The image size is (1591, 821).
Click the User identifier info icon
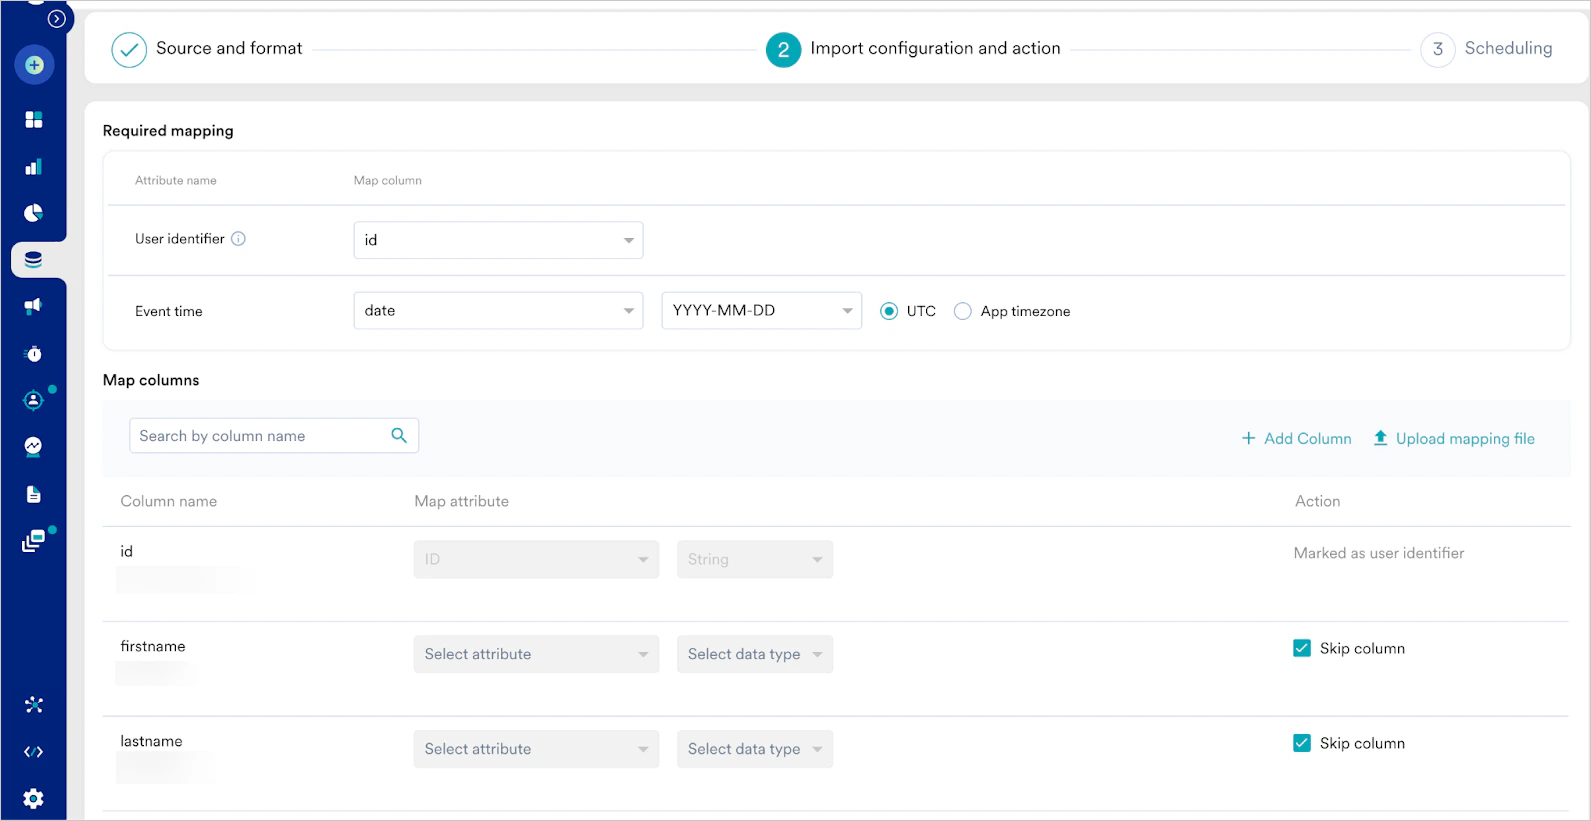click(238, 238)
